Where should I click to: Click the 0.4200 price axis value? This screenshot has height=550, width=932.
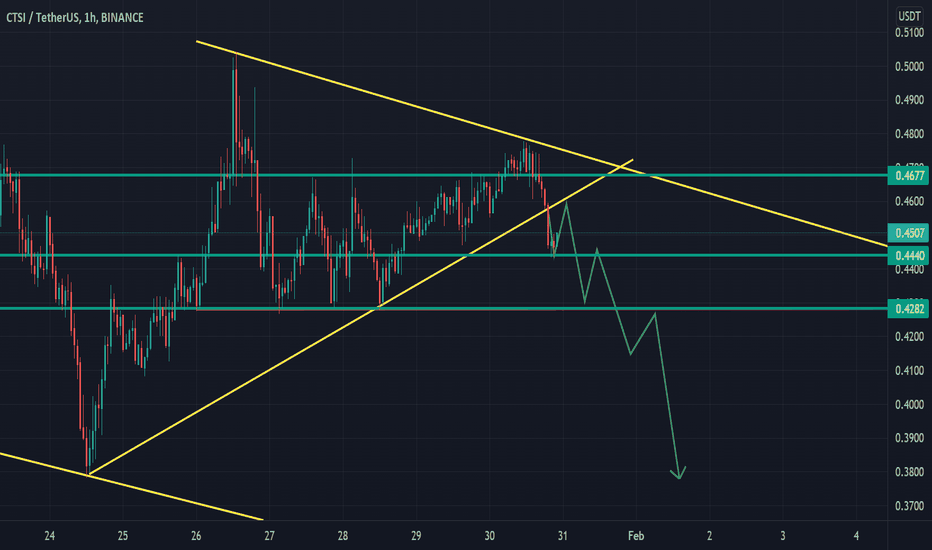(x=909, y=337)
